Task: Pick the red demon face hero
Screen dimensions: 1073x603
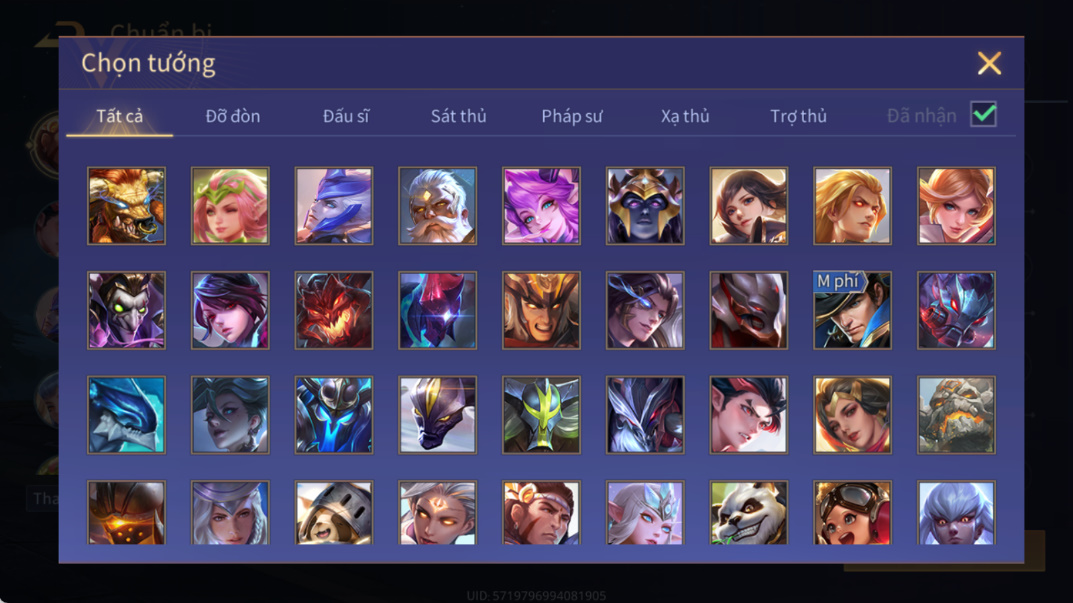Action: pyautogui.click(x=334, y=310)
